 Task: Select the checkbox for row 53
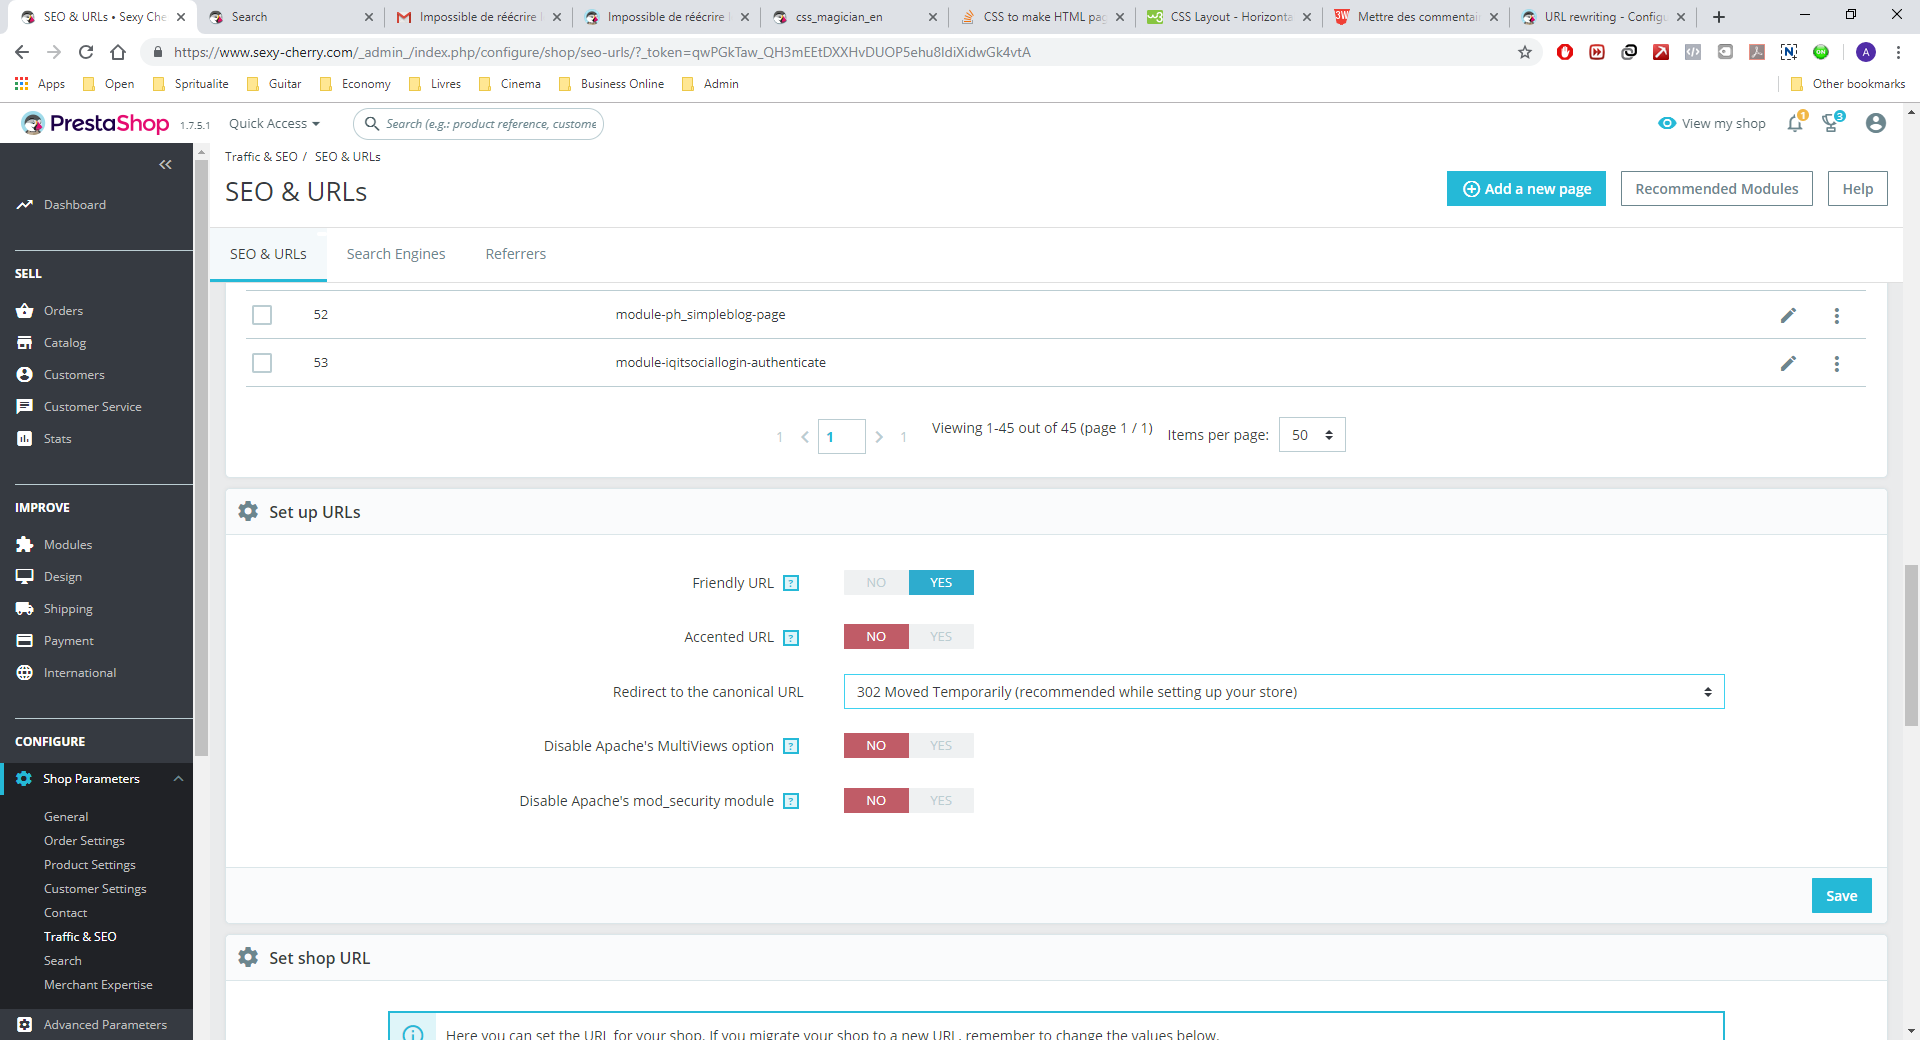(x=262, y=363)
